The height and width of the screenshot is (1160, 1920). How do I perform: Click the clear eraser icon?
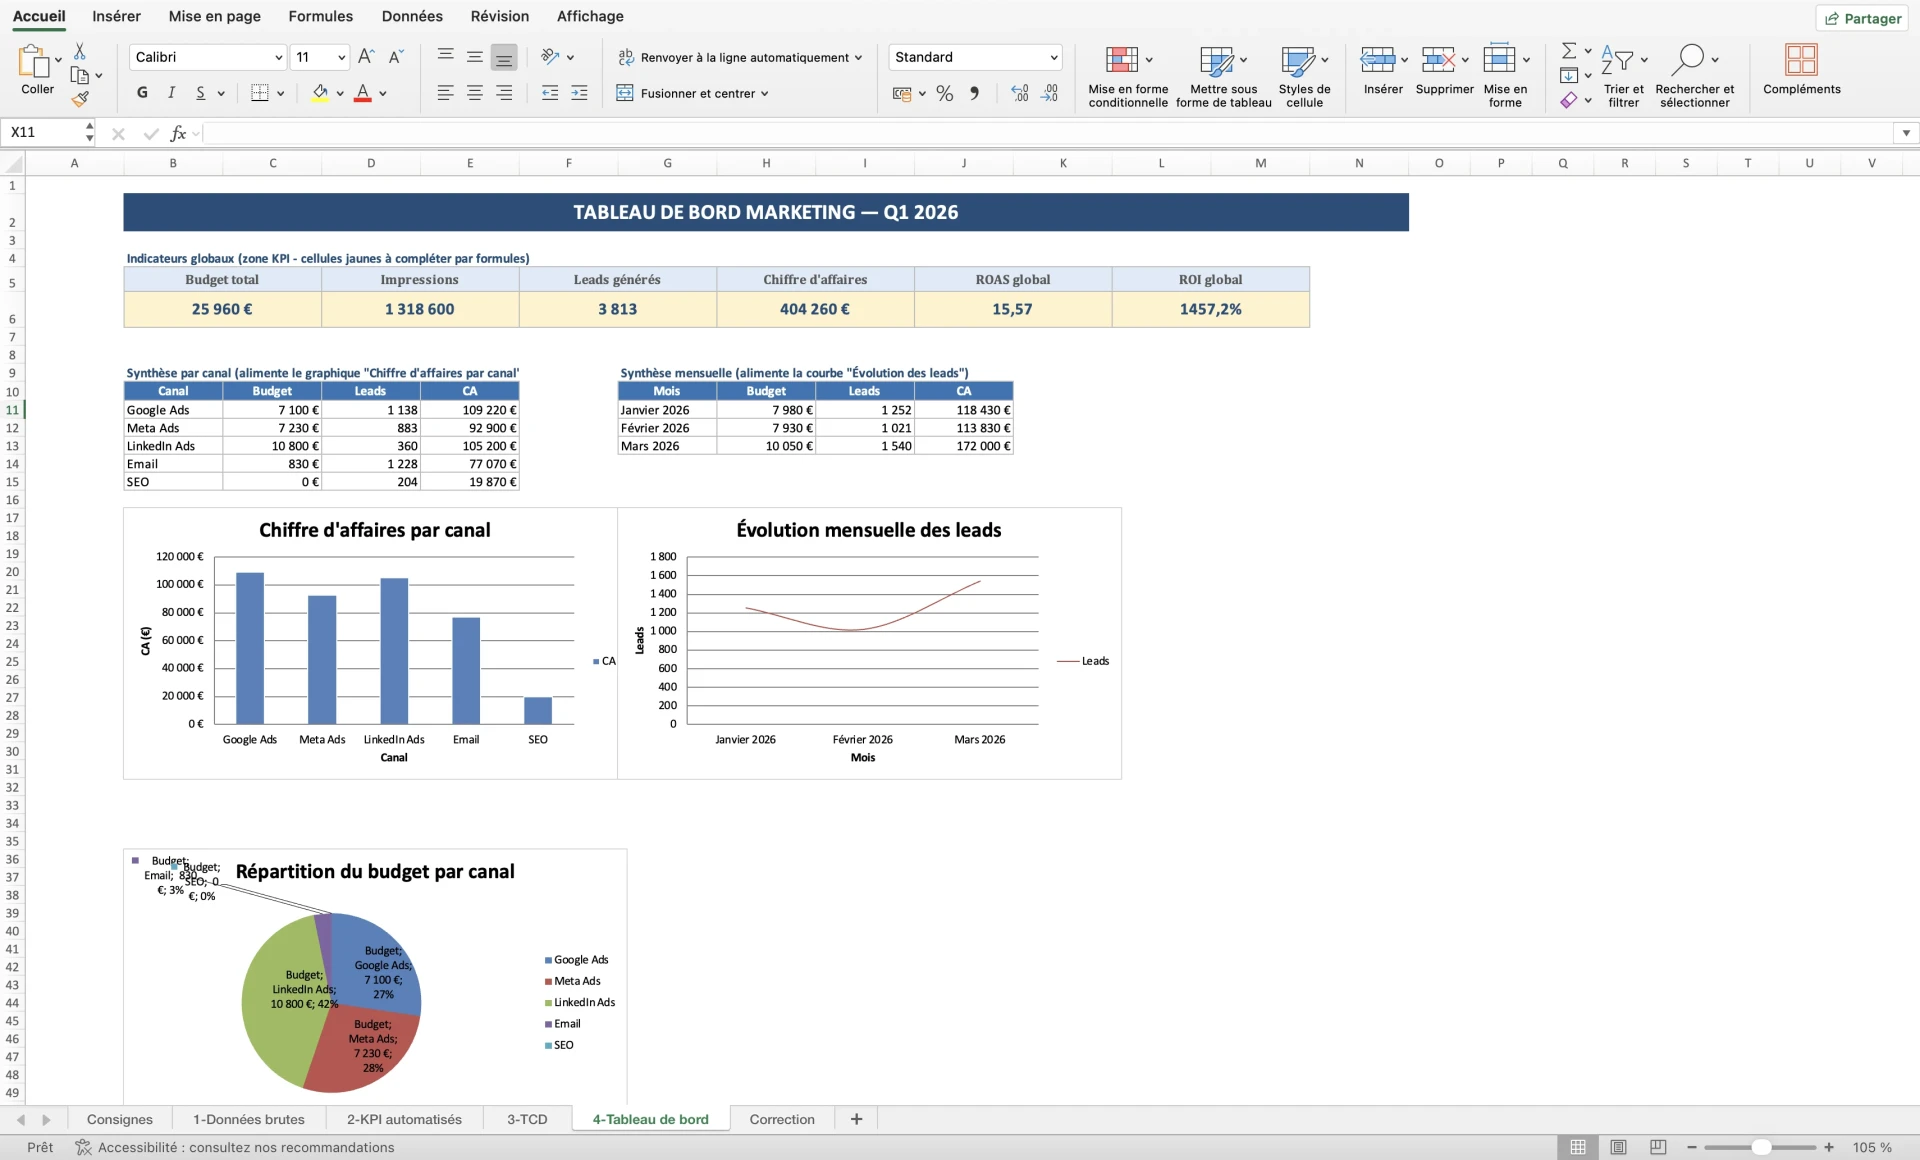[1569, 100]
